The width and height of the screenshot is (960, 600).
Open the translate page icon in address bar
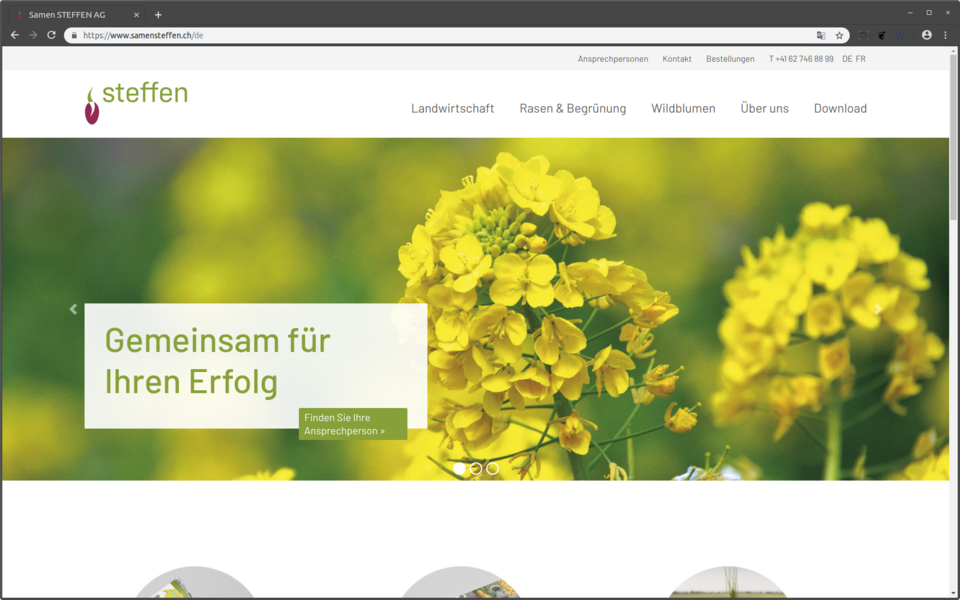tap(821, 36)
